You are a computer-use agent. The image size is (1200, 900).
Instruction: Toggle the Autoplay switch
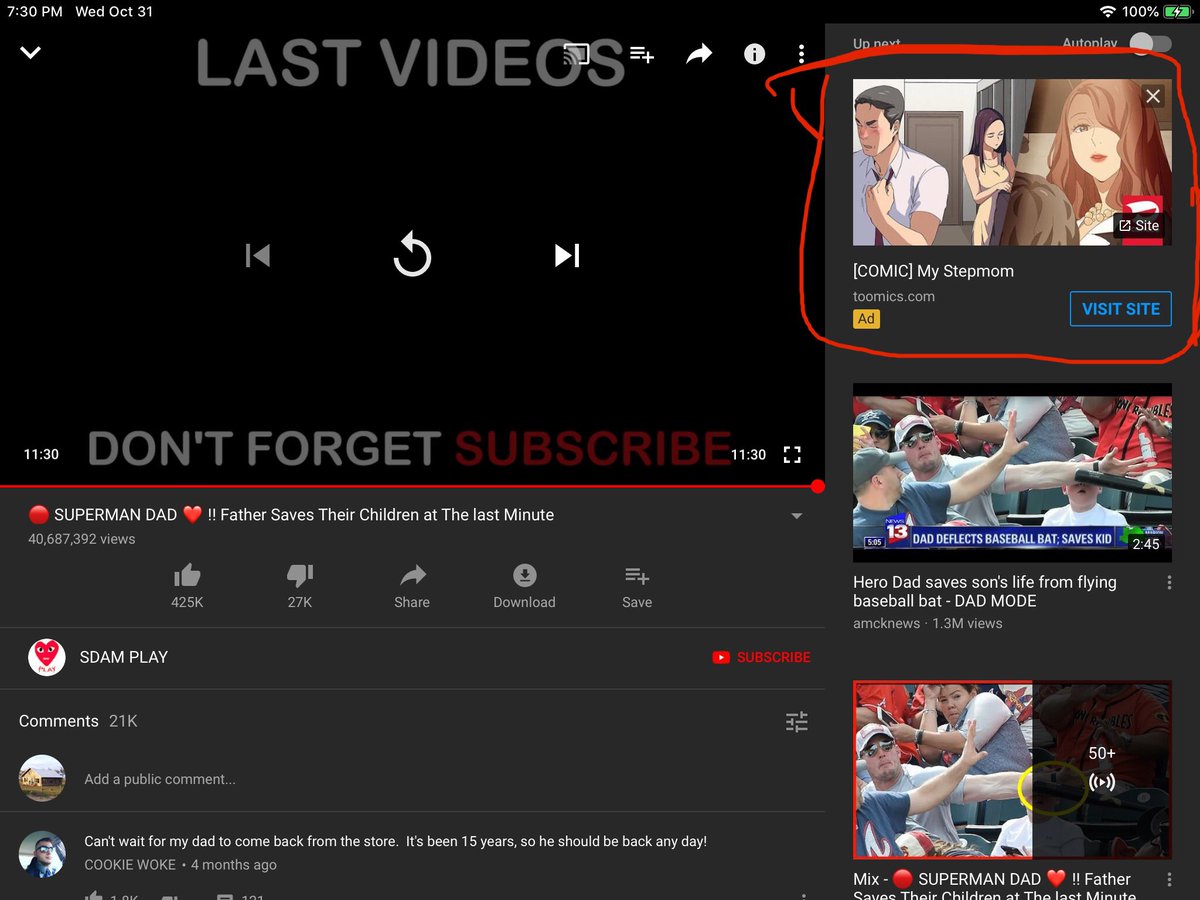pos(1150,43)
